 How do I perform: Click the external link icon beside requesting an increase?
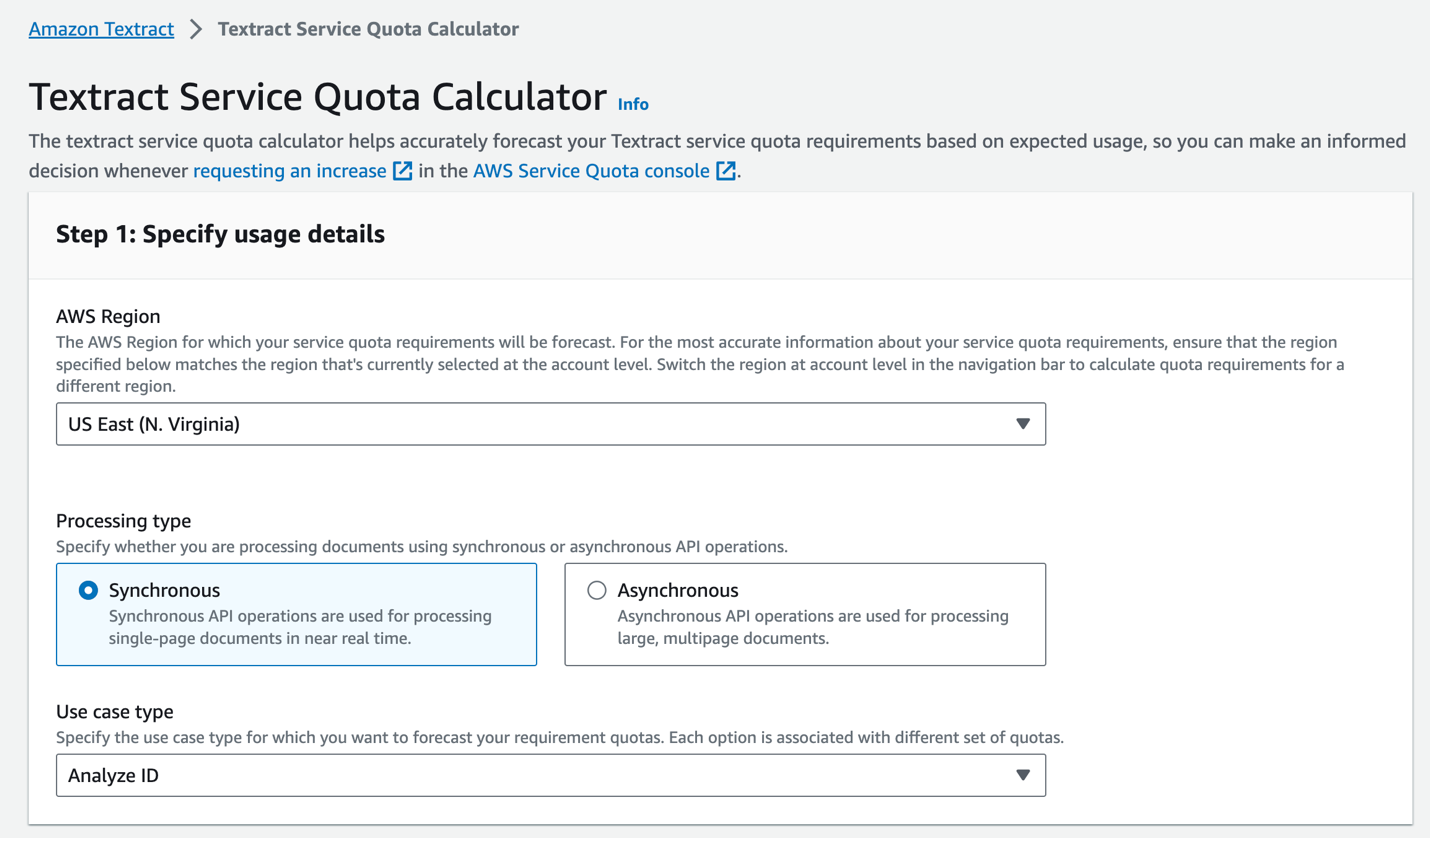[403, 171]
